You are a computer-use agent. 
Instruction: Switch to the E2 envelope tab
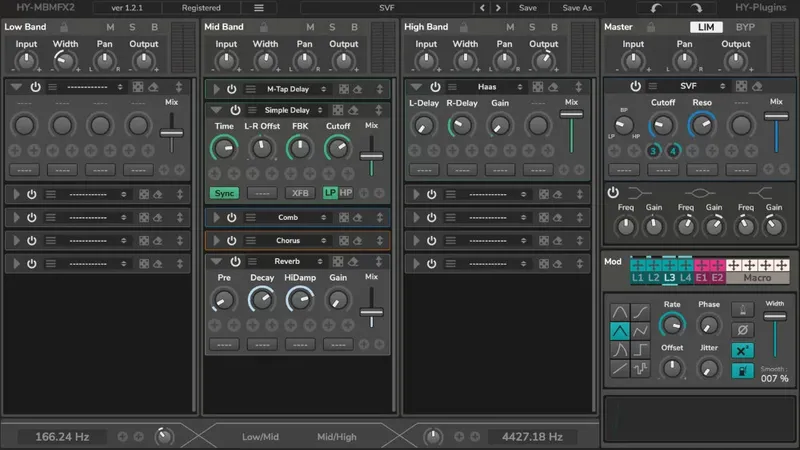[x=717, y=277]
